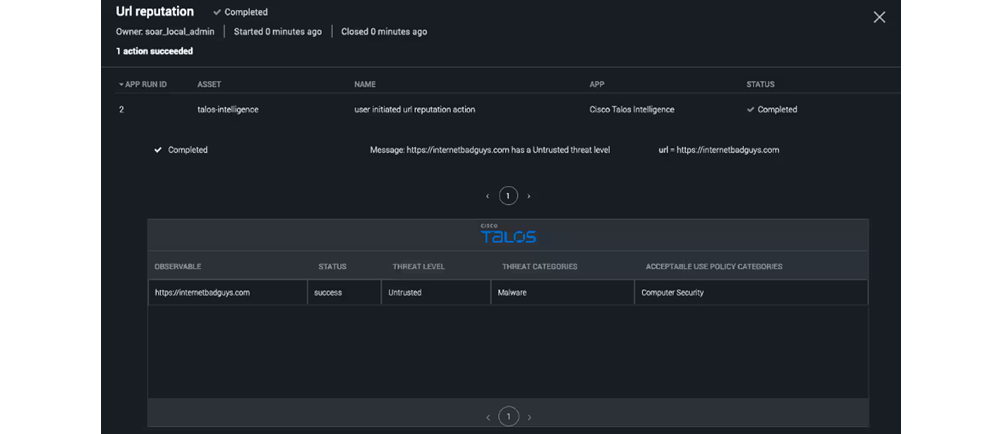Click the Url reputation title
Screen dimensions: 1000x434
coord(154,11)
